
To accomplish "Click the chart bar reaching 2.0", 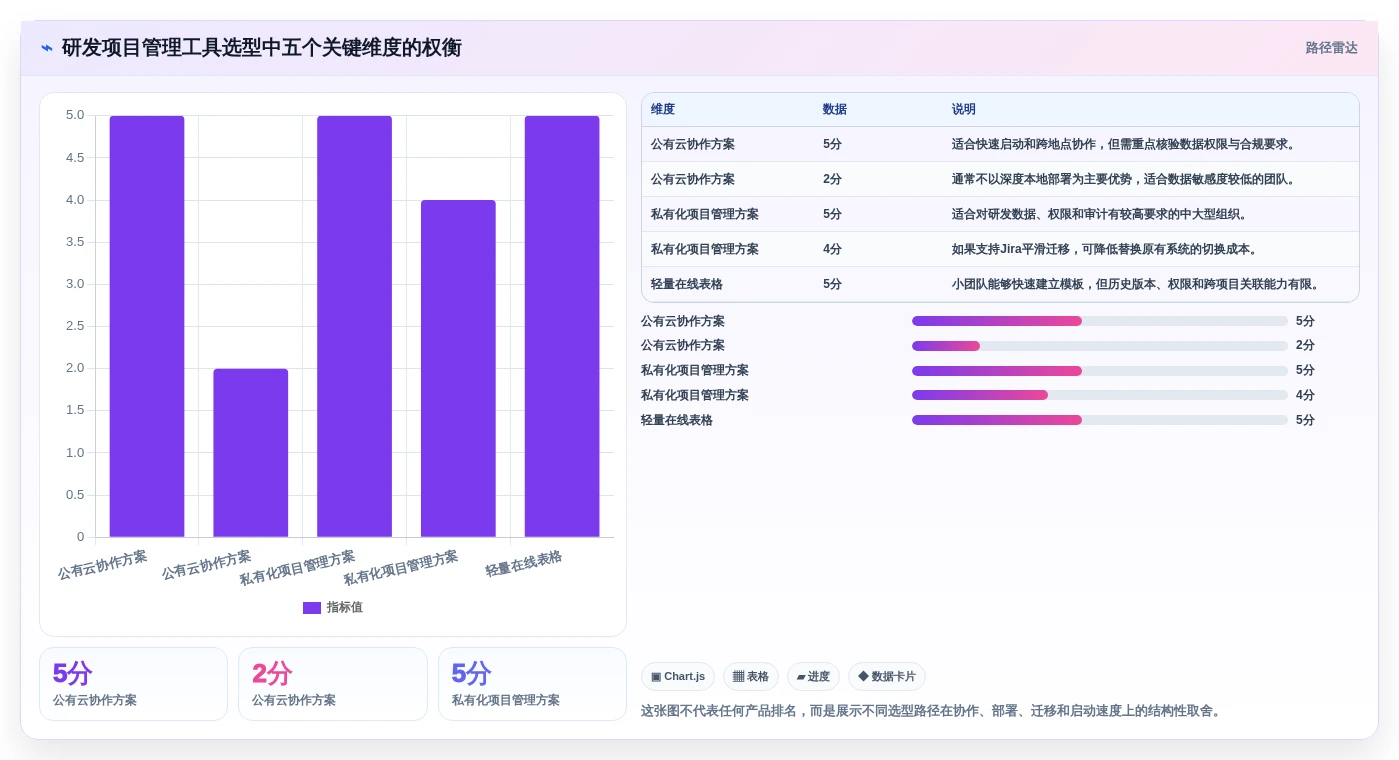I will point(250,453).
